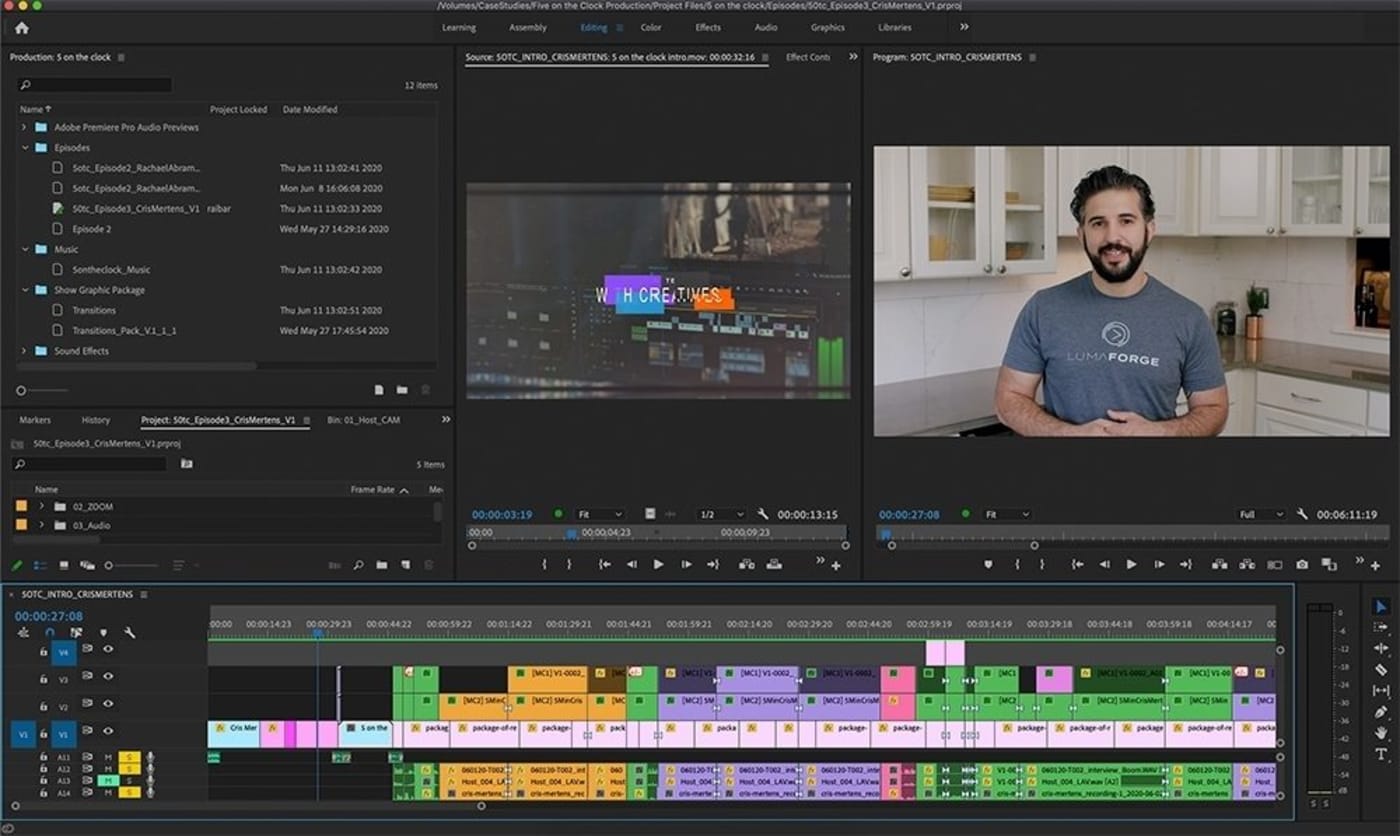Select the Track Select Forward tool
This screenshot has width=1400, height=836.
coord(1381,627)
